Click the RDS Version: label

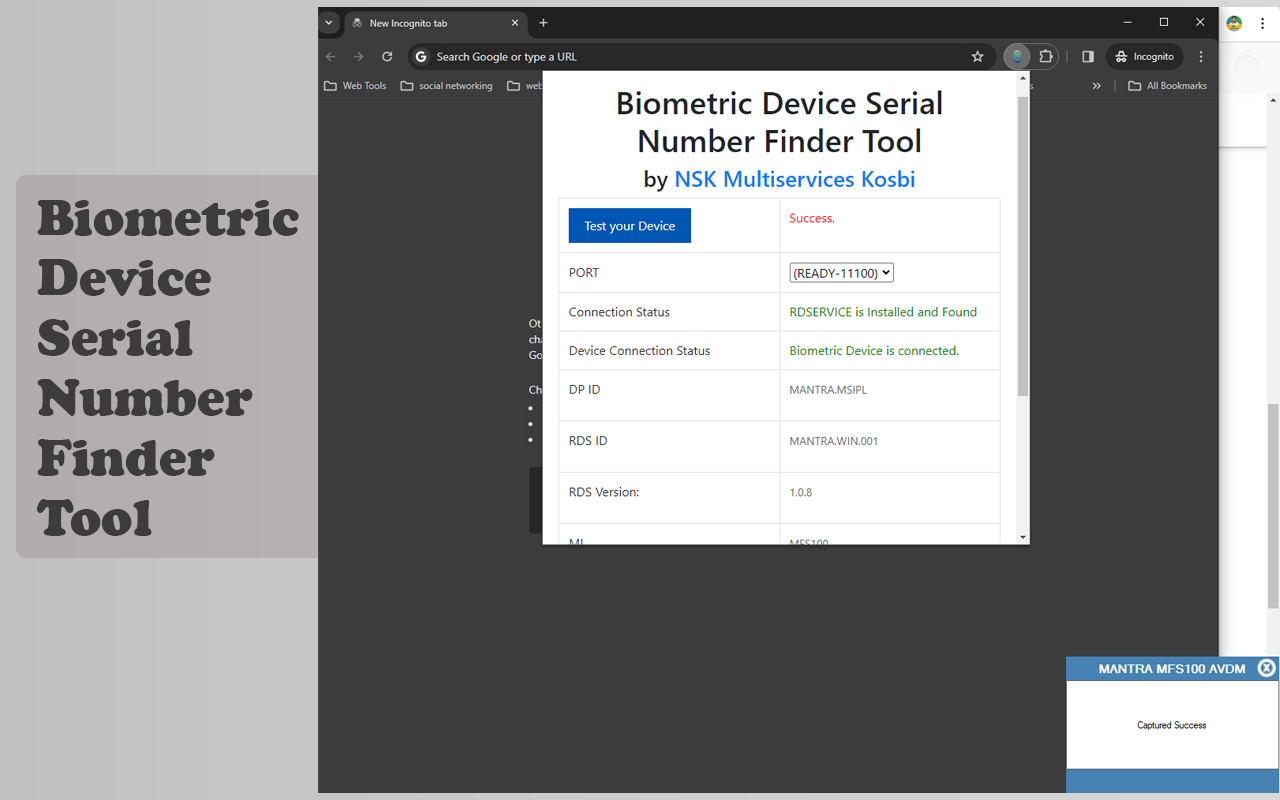[604, 492]
